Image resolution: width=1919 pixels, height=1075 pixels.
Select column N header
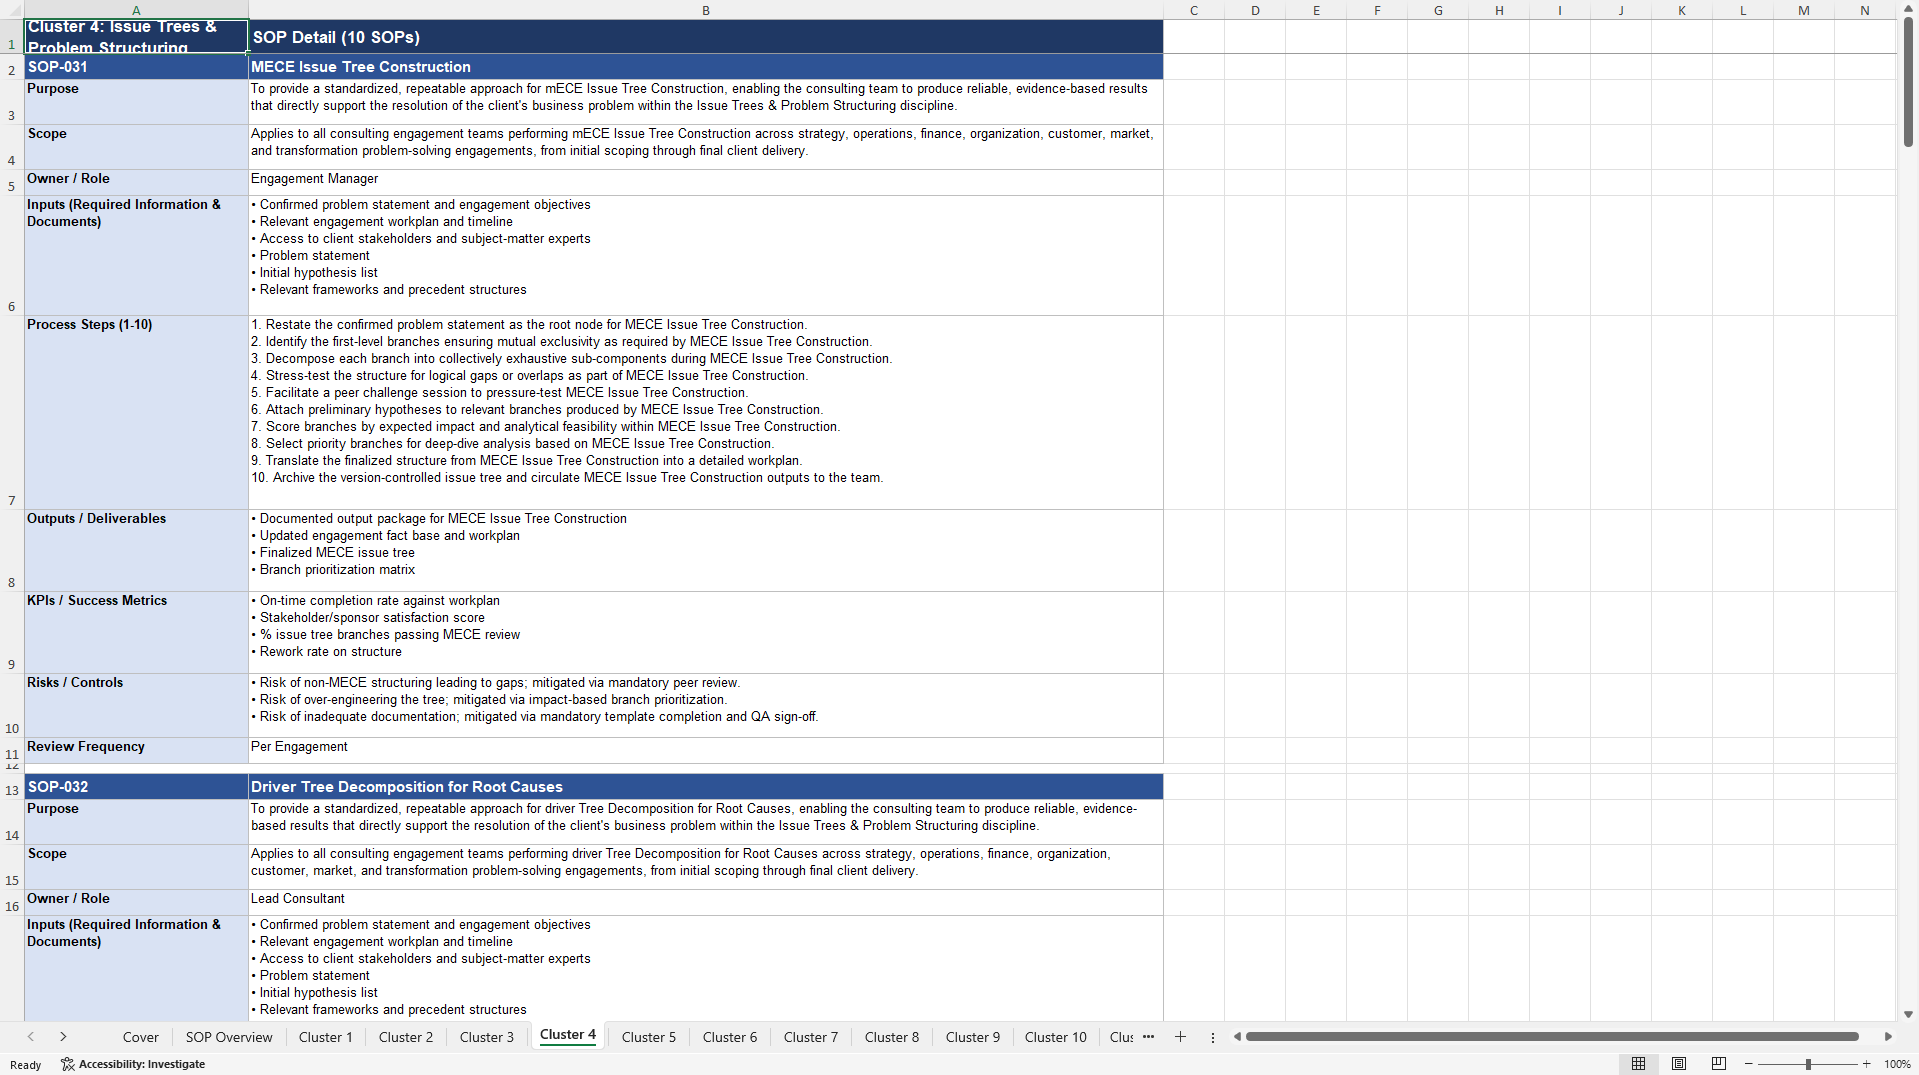(x=1865, y=10)
